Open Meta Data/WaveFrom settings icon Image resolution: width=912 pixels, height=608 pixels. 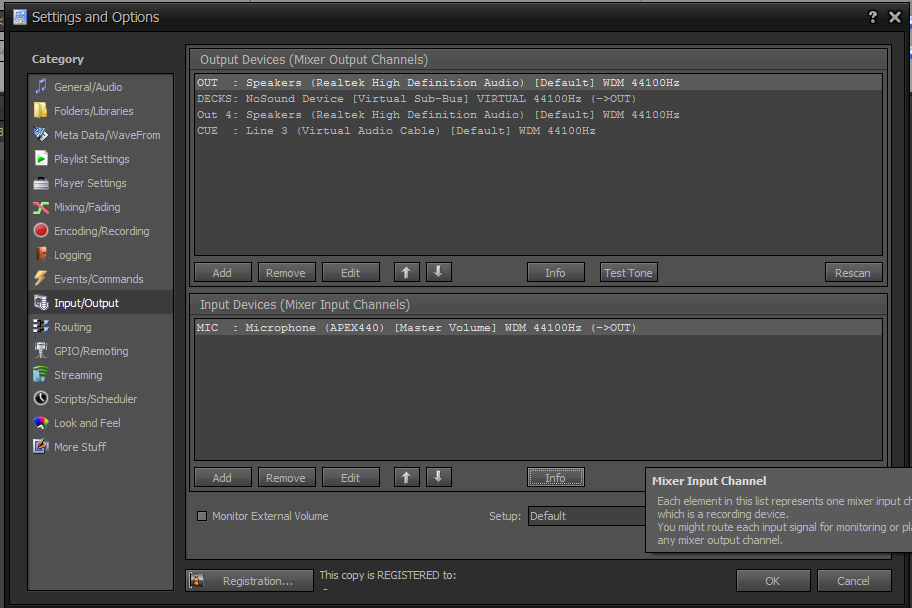tap(42, 135)
